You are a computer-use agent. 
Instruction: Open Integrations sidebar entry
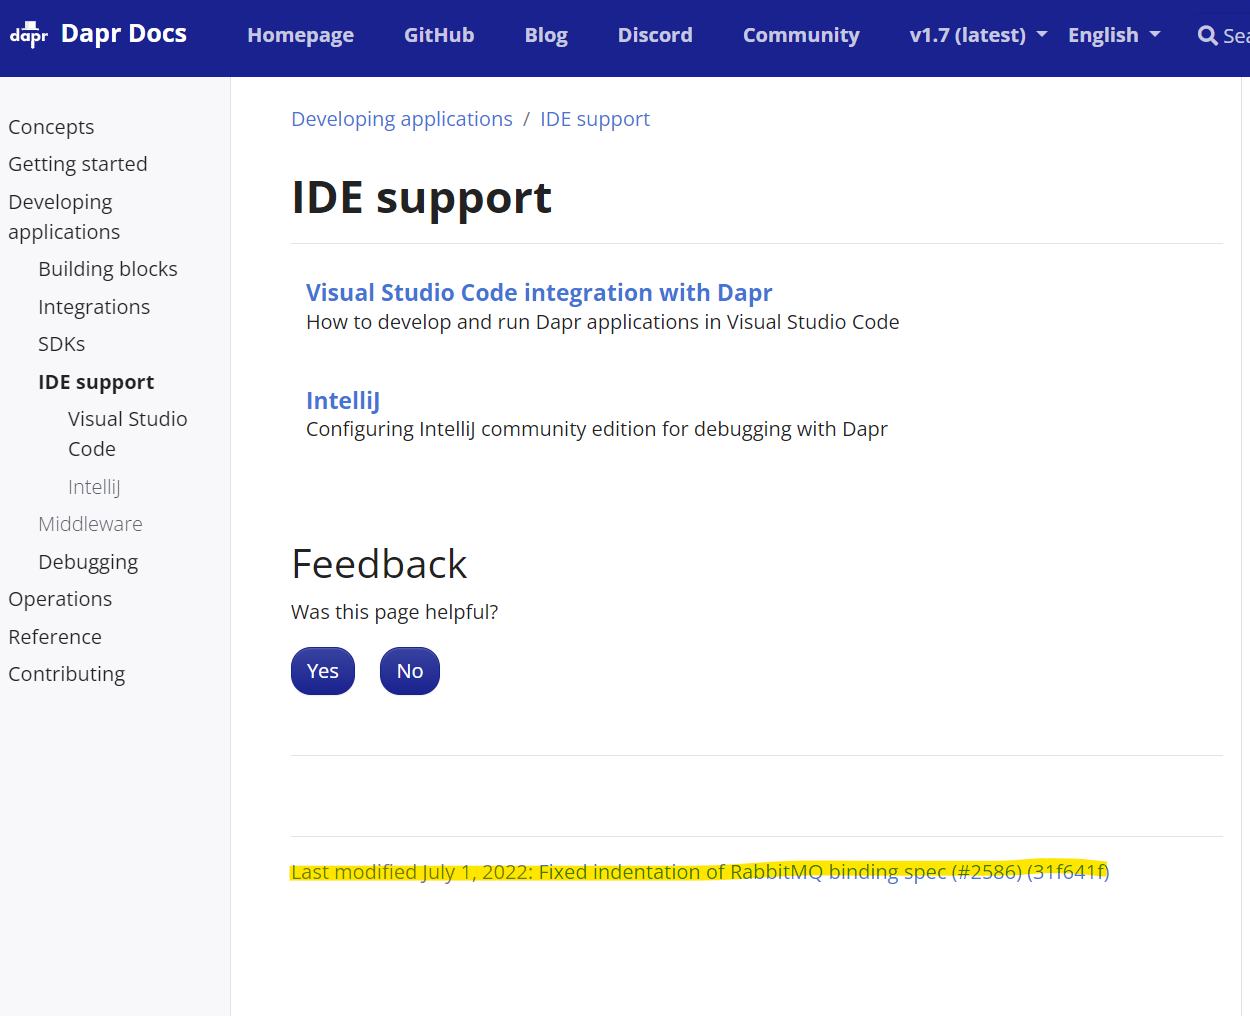(94, 307)
